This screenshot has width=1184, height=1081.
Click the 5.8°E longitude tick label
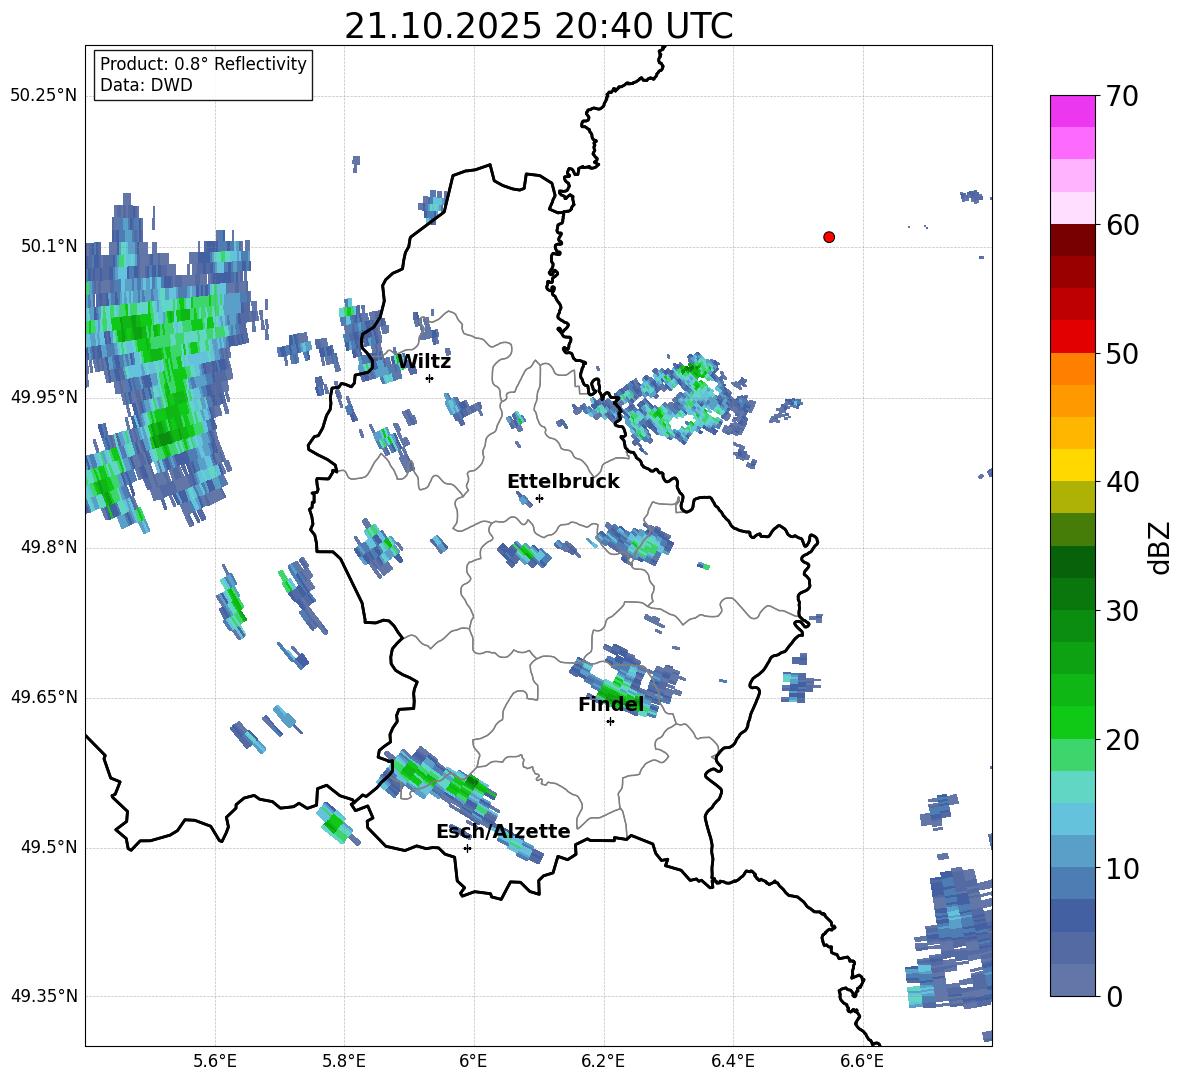pyautogui.click(x=344, y=1061)
